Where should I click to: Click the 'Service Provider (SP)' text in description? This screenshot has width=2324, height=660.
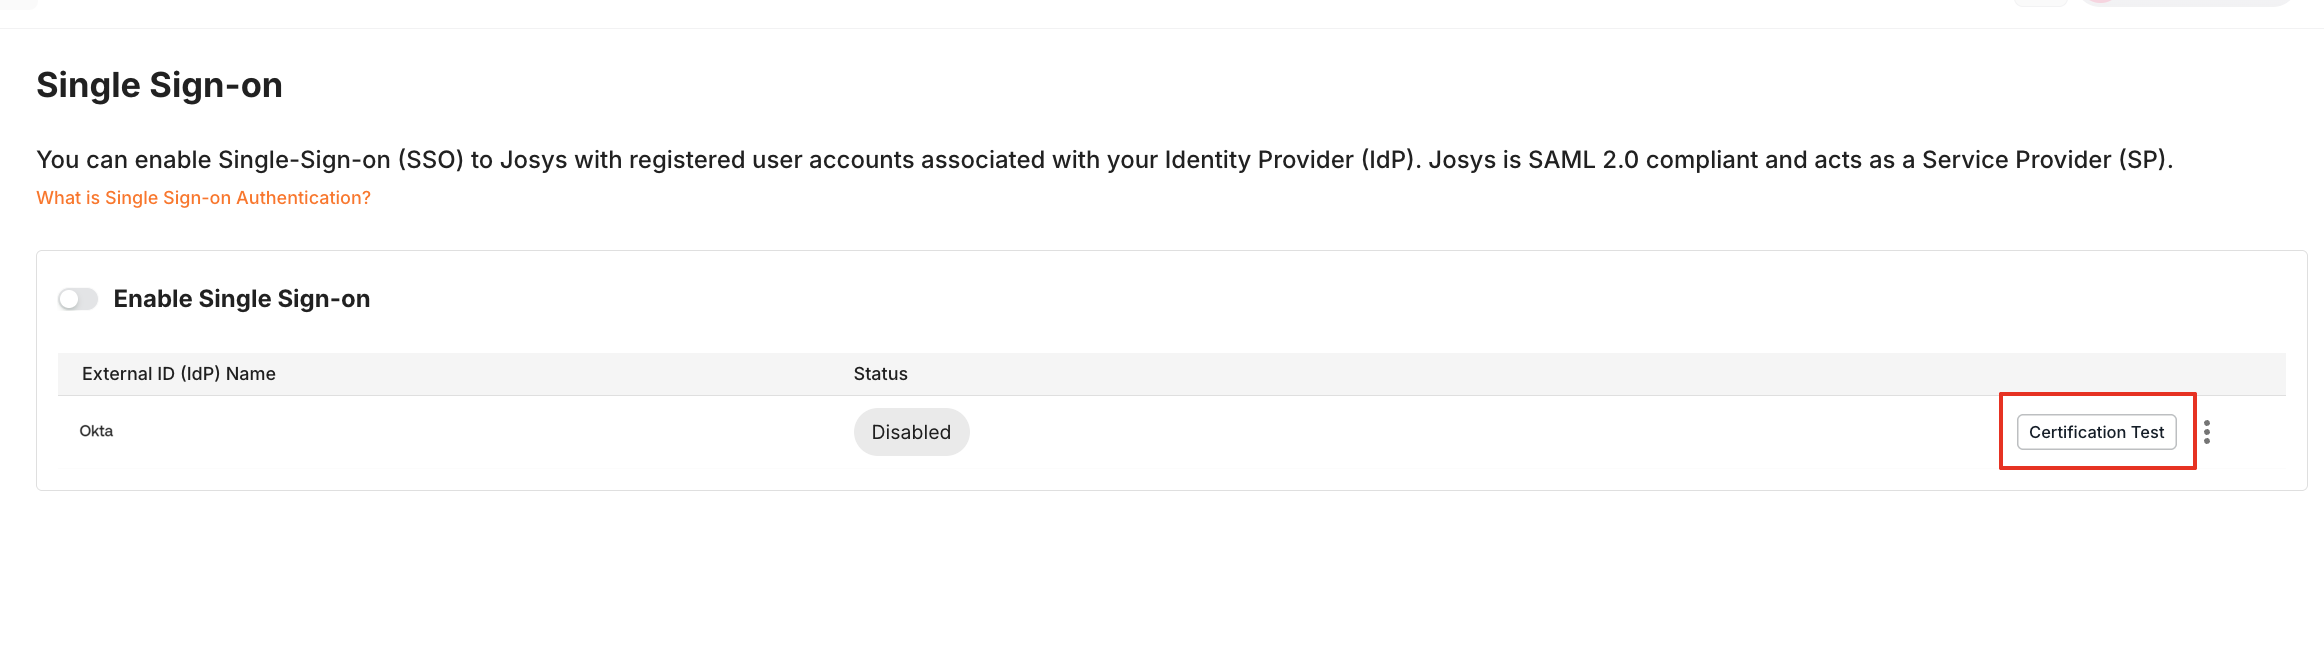pyautogui.click(x=2045, y=160)
